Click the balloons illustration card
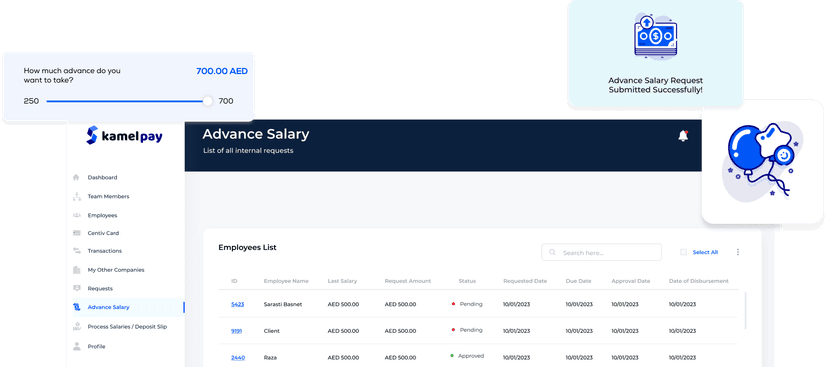Screen dimensions: 828x367 click(x=763, y=161)
